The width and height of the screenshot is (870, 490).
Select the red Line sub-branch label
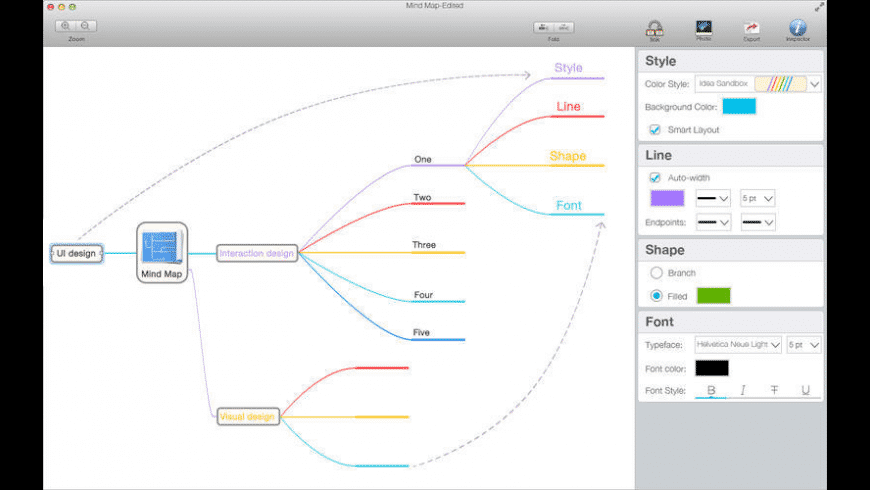point(568,106)
